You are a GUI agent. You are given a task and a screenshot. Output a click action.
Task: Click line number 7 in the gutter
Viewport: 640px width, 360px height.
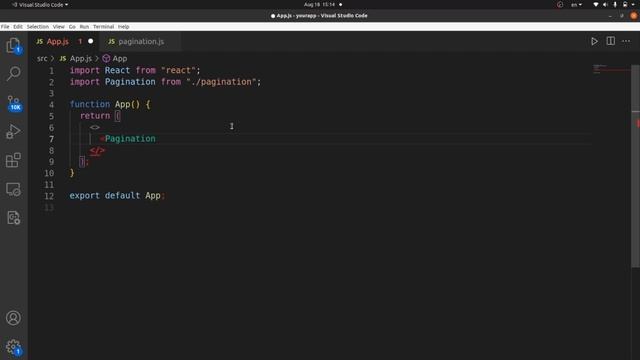51,139
